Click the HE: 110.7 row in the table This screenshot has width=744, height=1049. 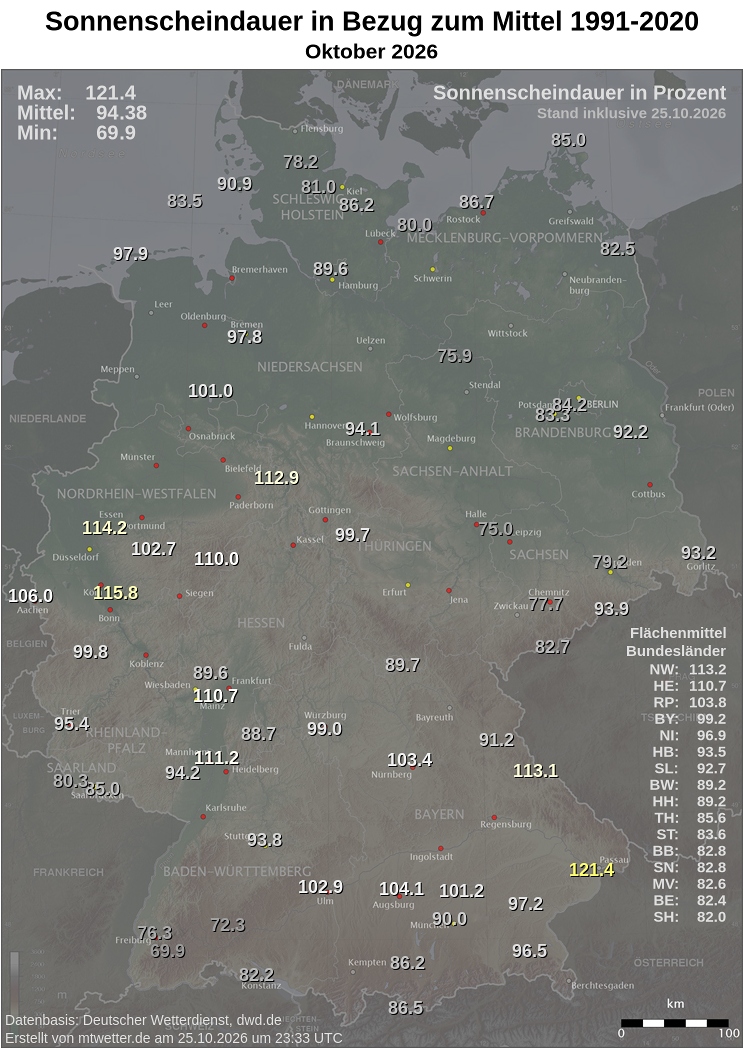point(690,686)
